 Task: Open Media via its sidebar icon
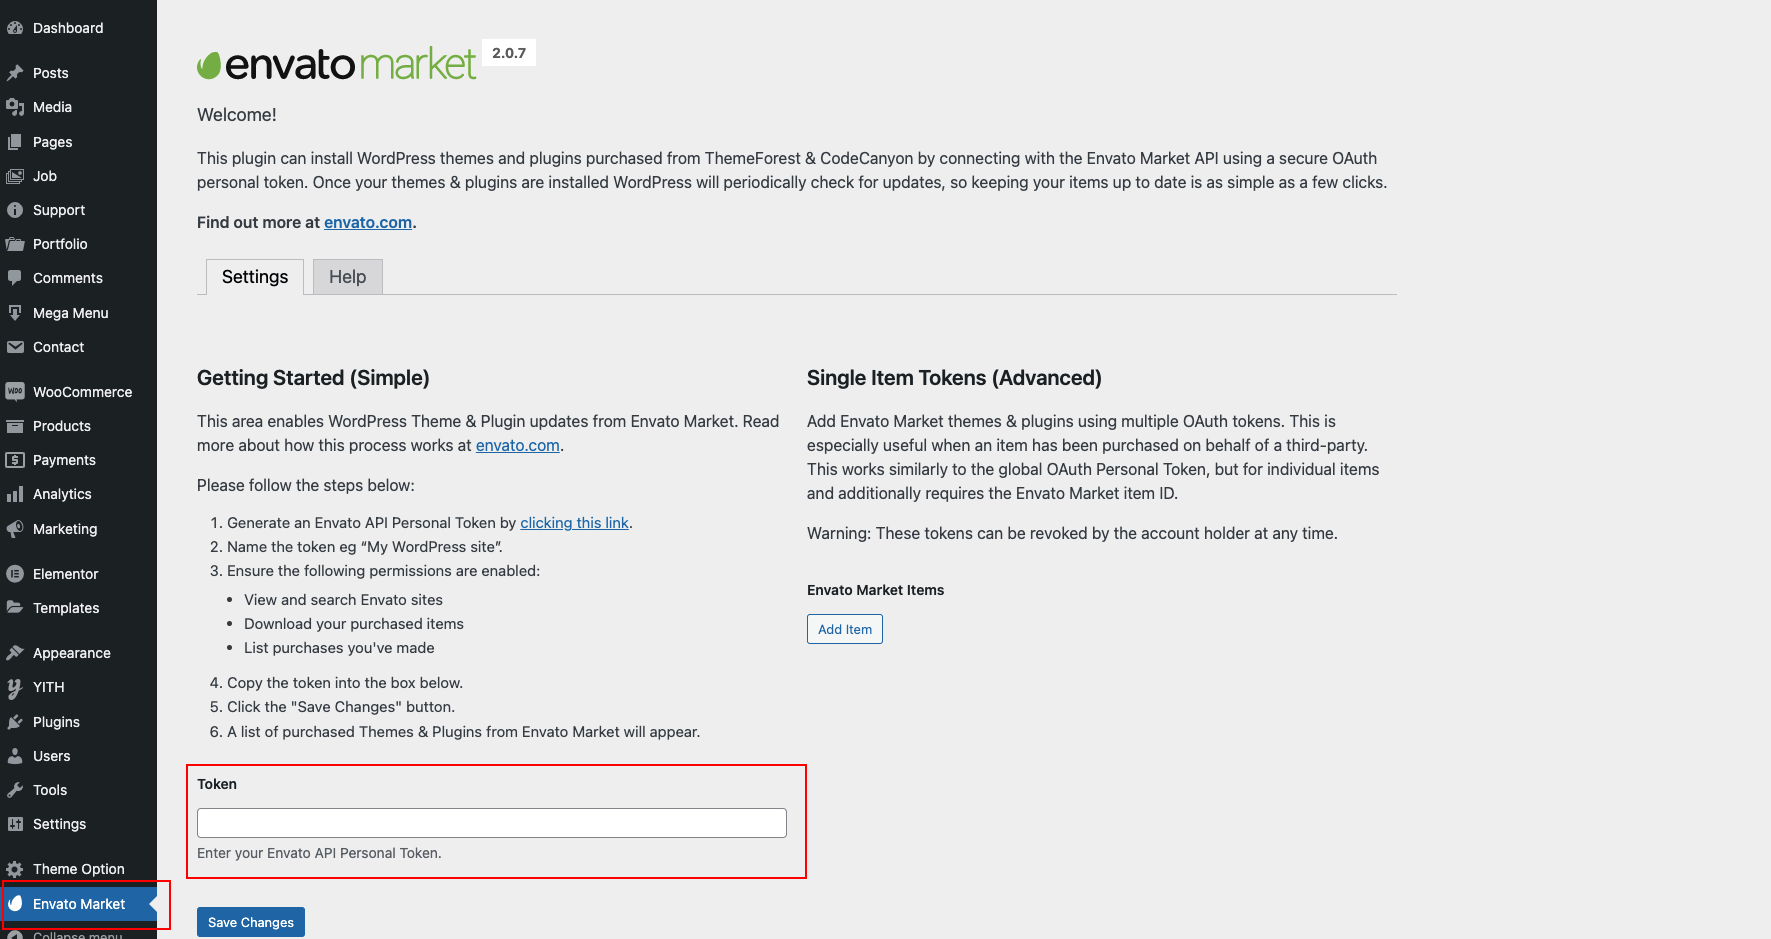click(x=15, y=107)
